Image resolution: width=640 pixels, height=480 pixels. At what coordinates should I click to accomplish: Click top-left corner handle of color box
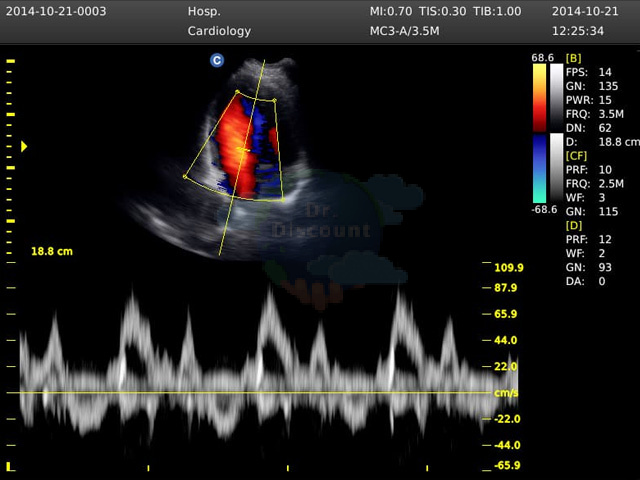tap(237, 92)
